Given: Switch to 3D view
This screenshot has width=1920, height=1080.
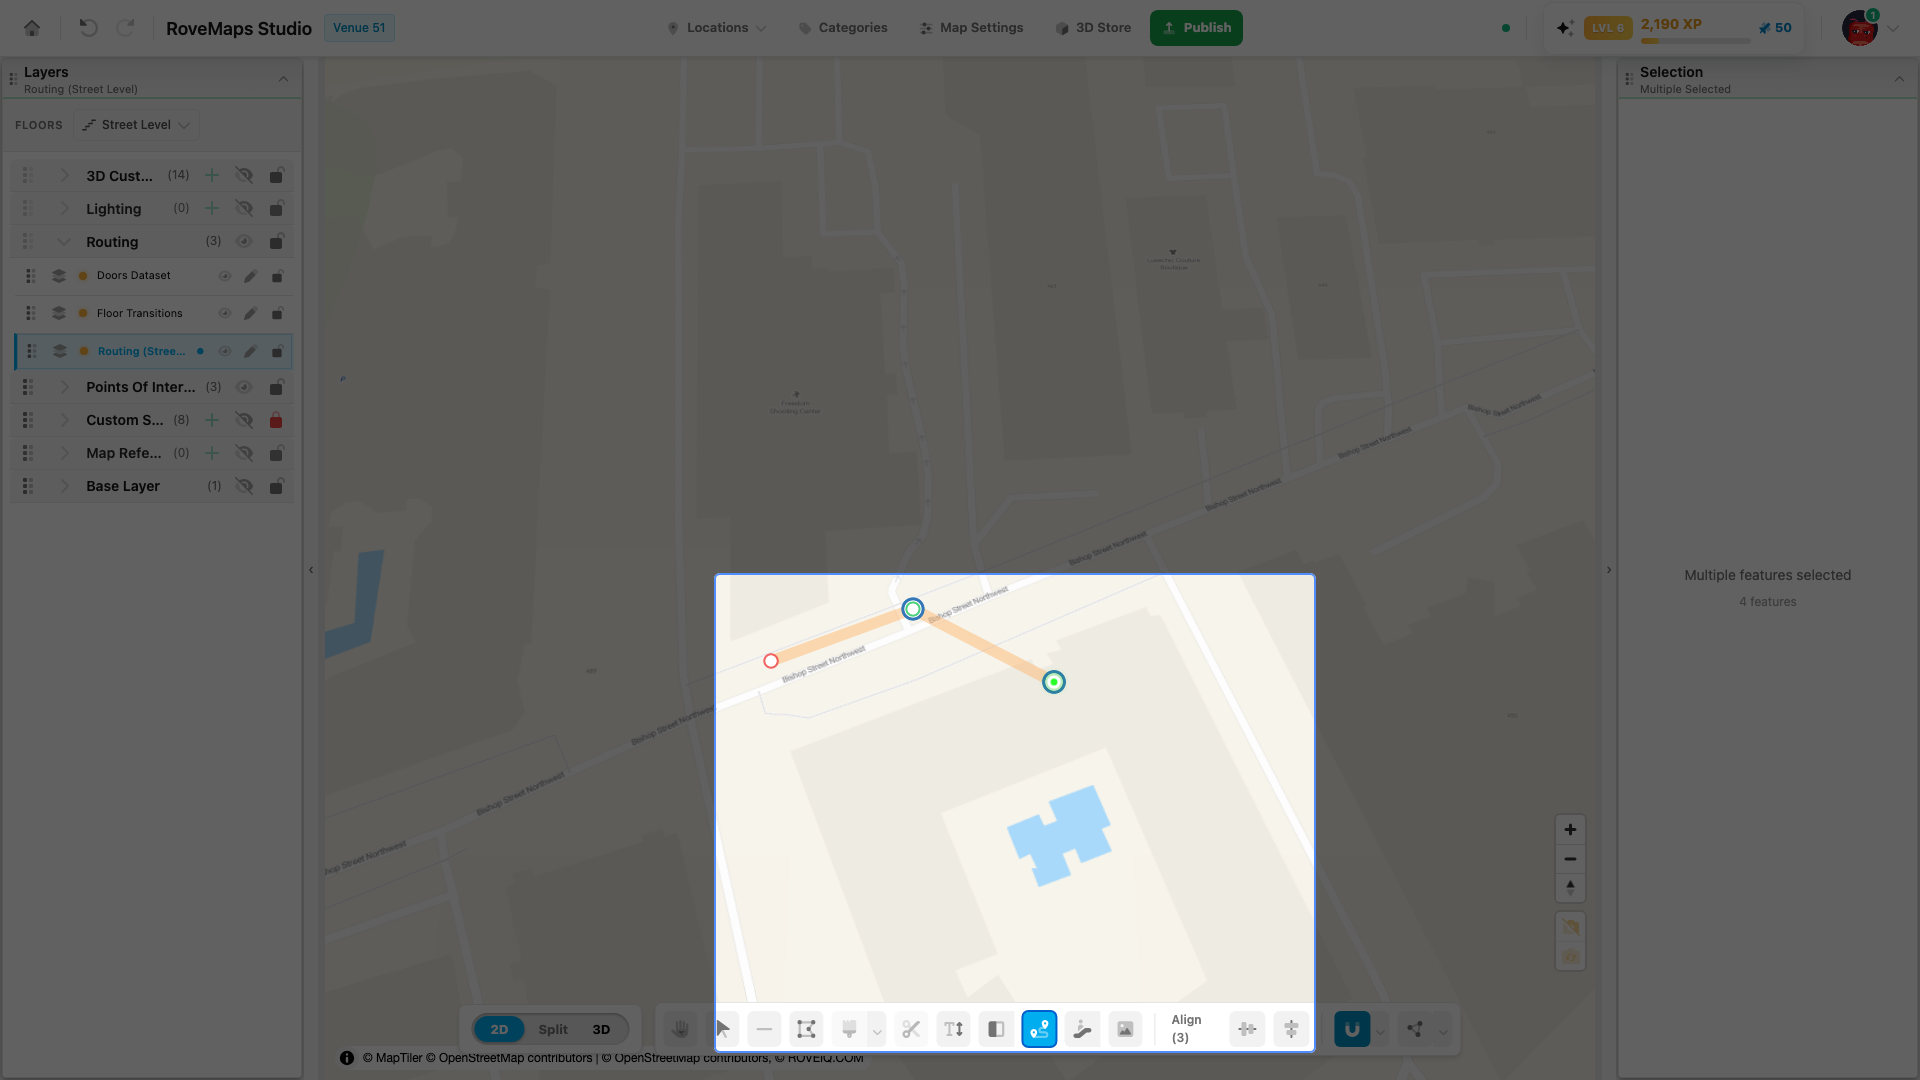Looking at the screenshot, I should tap(601, 1029).
